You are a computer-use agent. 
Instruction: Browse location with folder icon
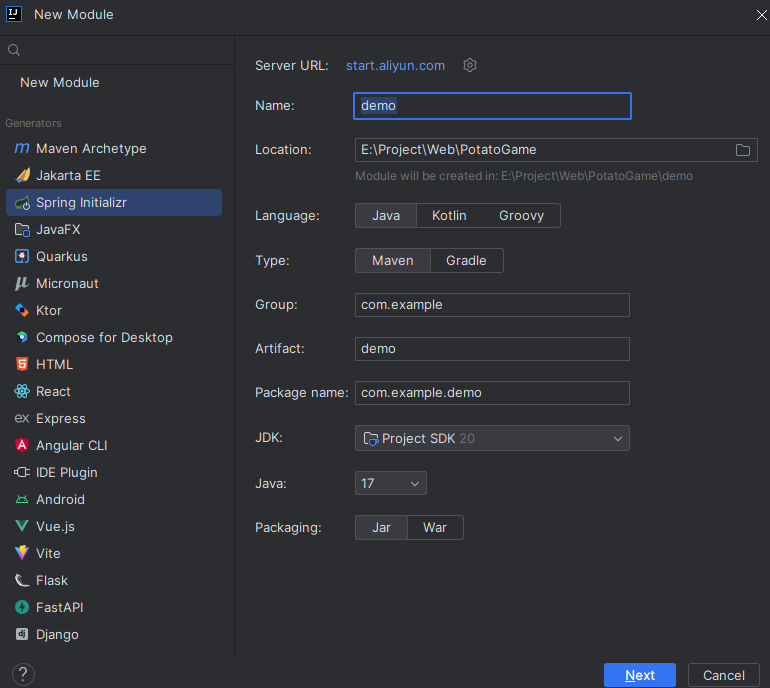pos(742,150)
